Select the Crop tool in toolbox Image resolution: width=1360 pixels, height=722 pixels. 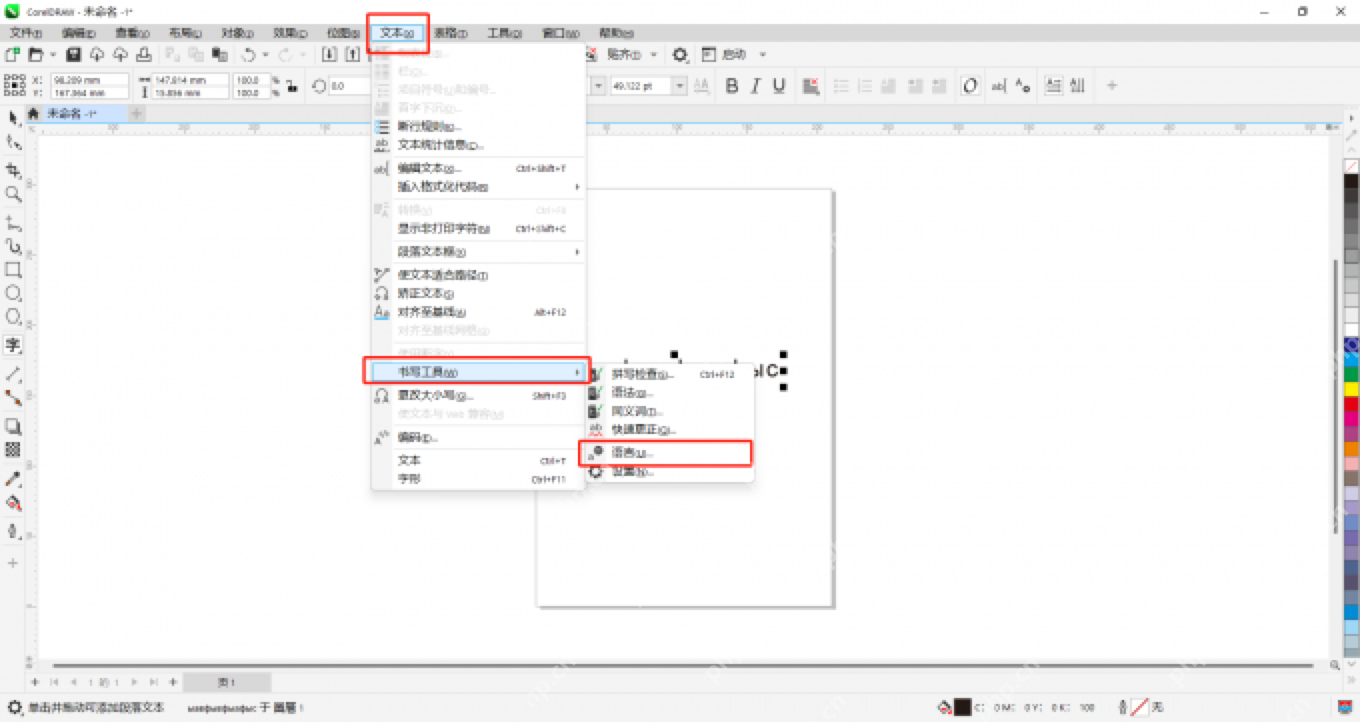(x=13, y=170)
